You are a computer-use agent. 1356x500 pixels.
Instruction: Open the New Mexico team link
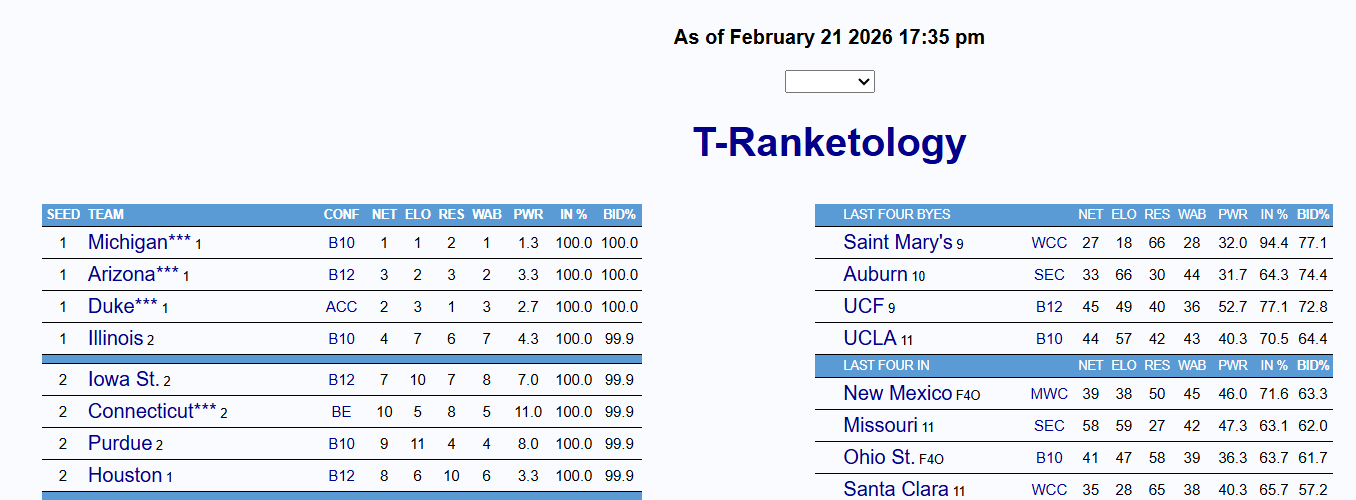[898, 393]
